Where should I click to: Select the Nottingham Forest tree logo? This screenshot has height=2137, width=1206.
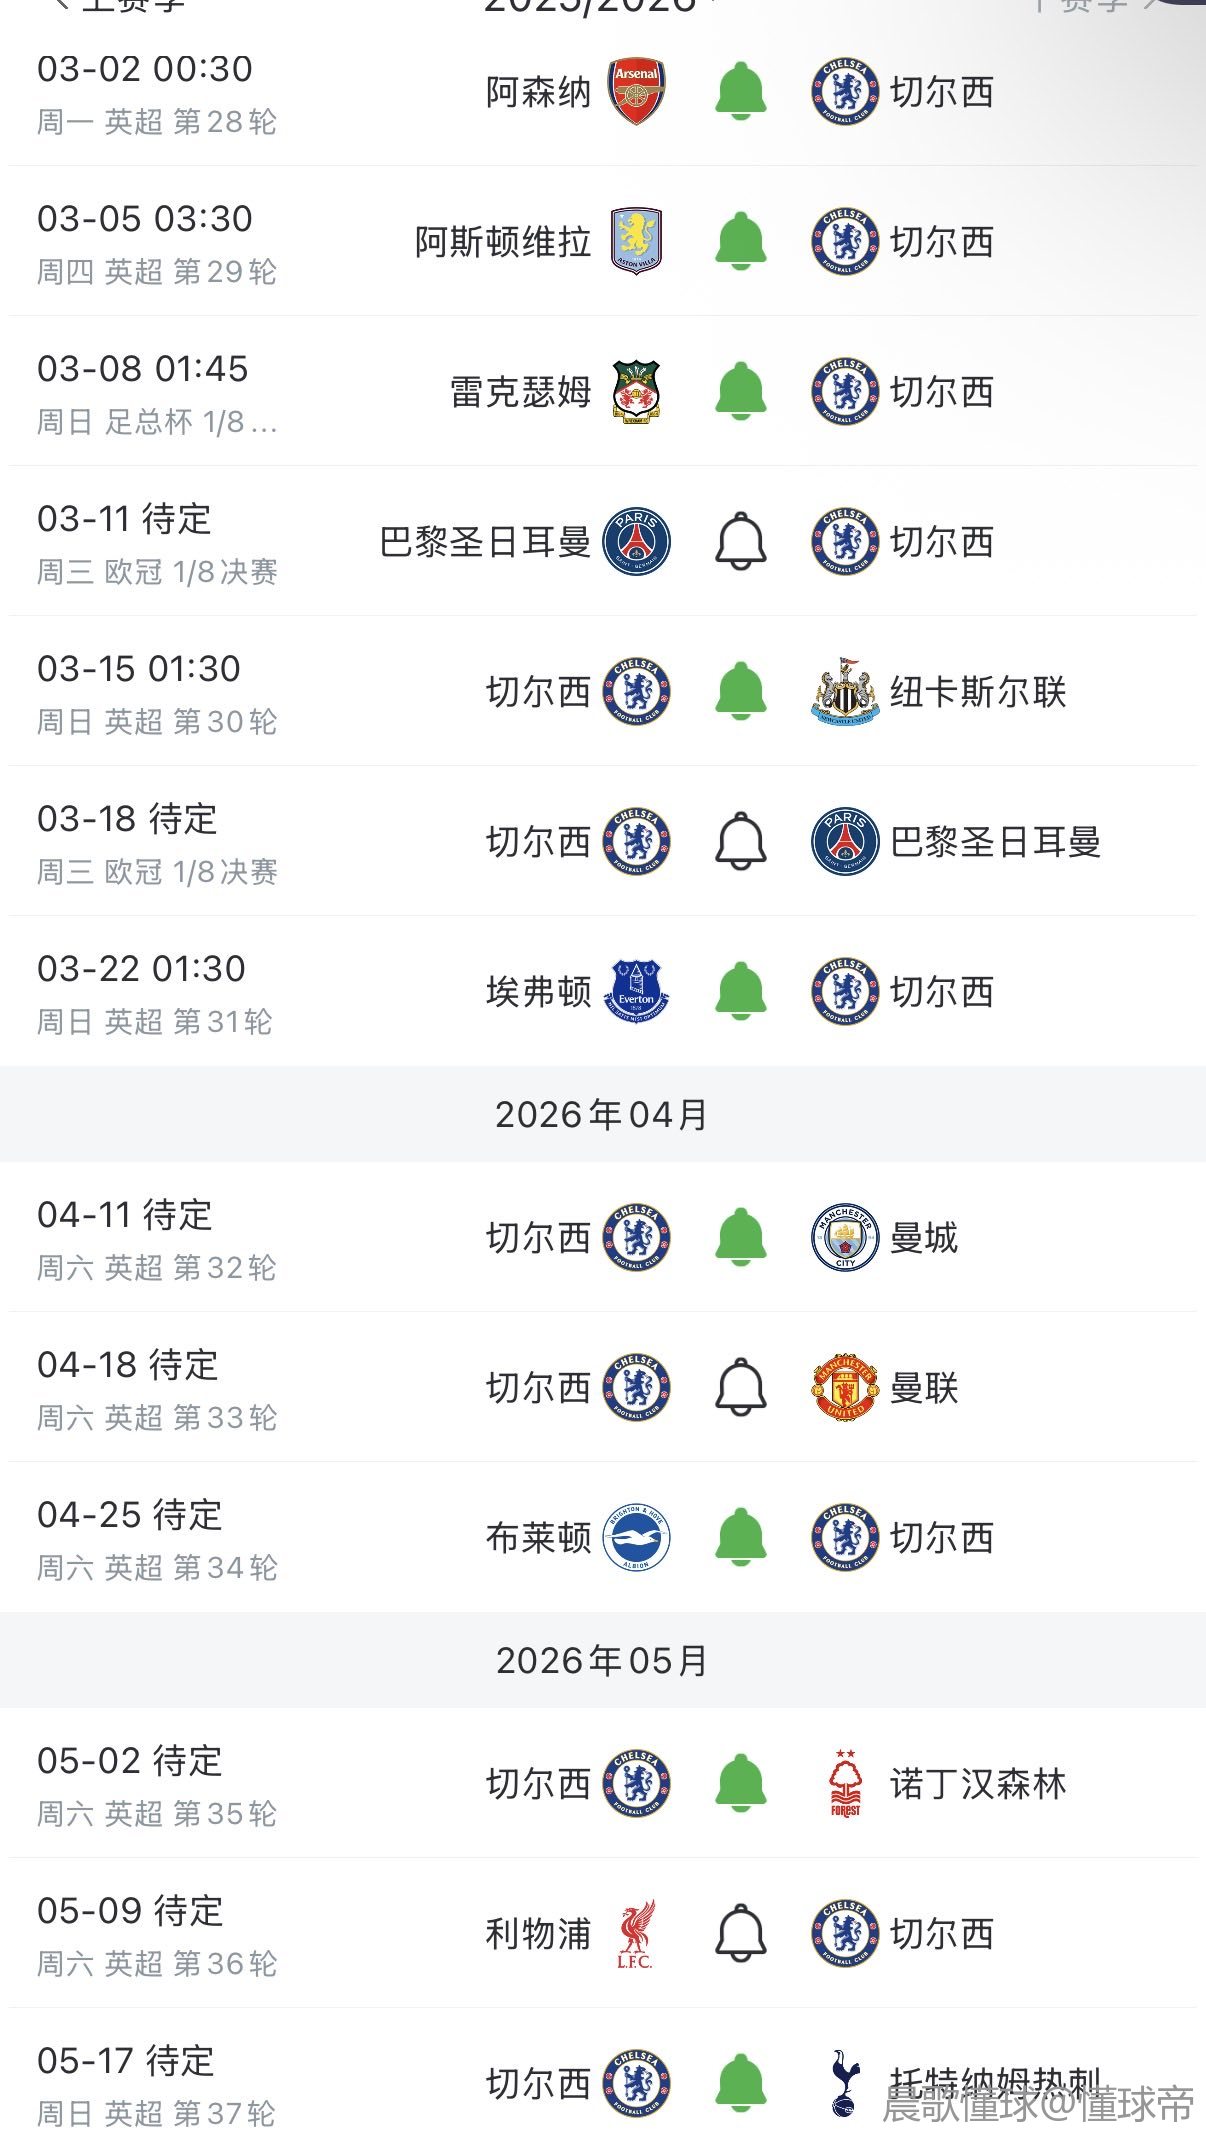(x=845, y=1783)
